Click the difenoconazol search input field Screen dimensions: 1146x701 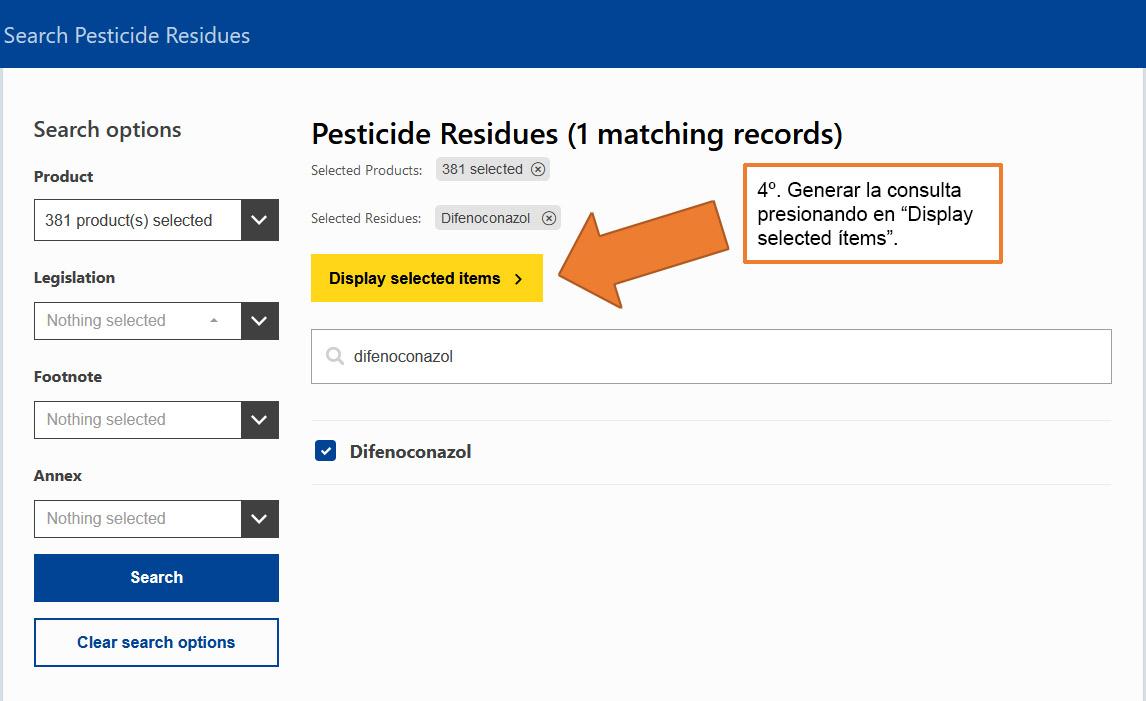(711, 357)
